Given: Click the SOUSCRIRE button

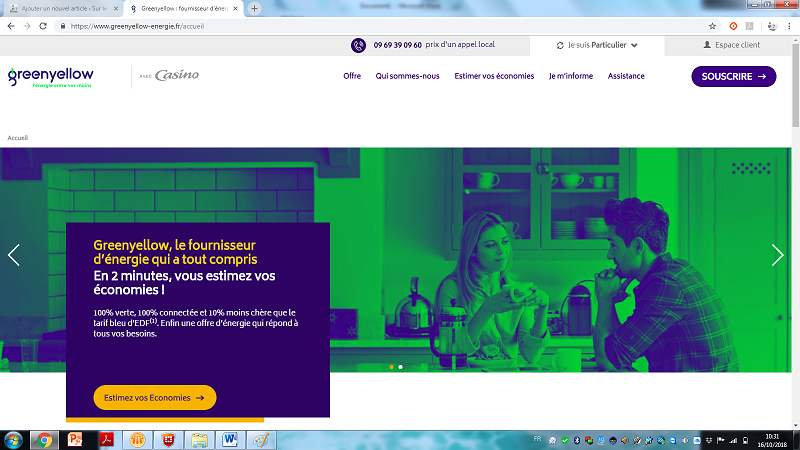Looking at the screenshot, I should click(734, 77).
